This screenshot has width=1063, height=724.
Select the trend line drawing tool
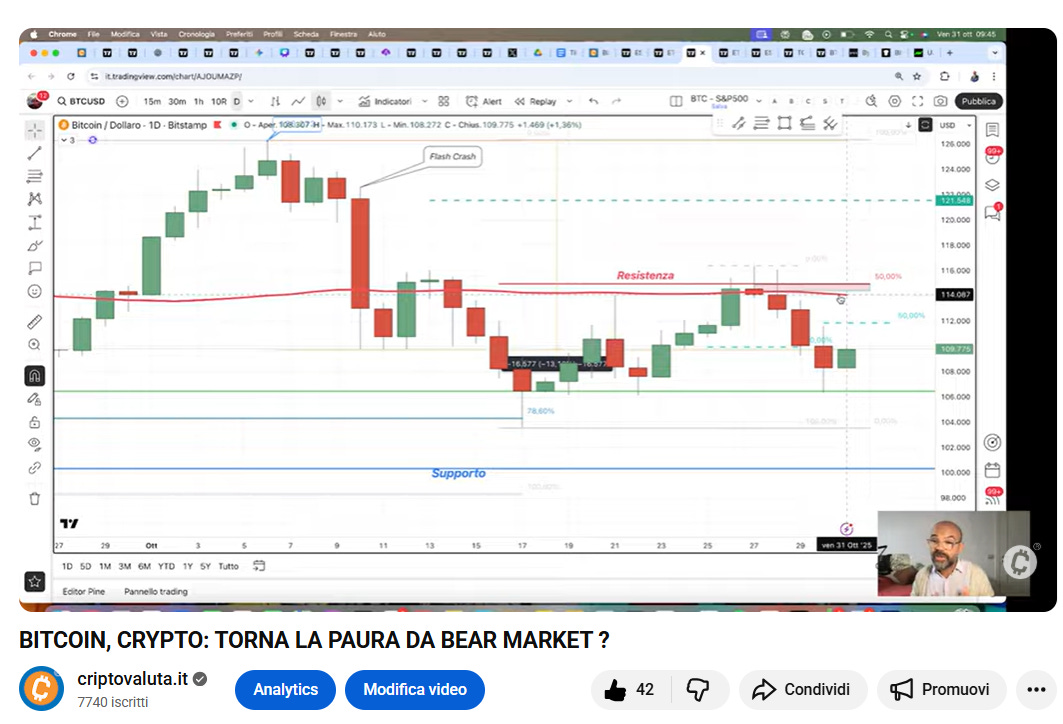tap(35, 153)
